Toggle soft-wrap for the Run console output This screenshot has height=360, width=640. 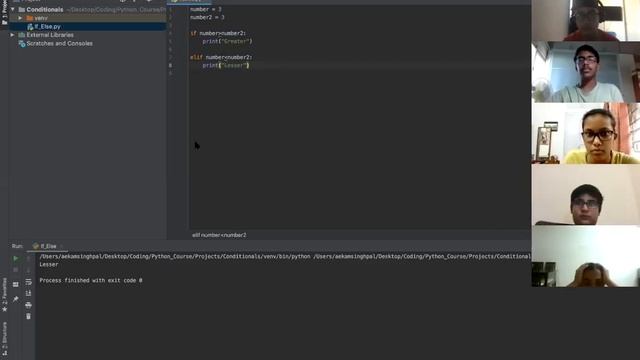[x=28, y=282]
